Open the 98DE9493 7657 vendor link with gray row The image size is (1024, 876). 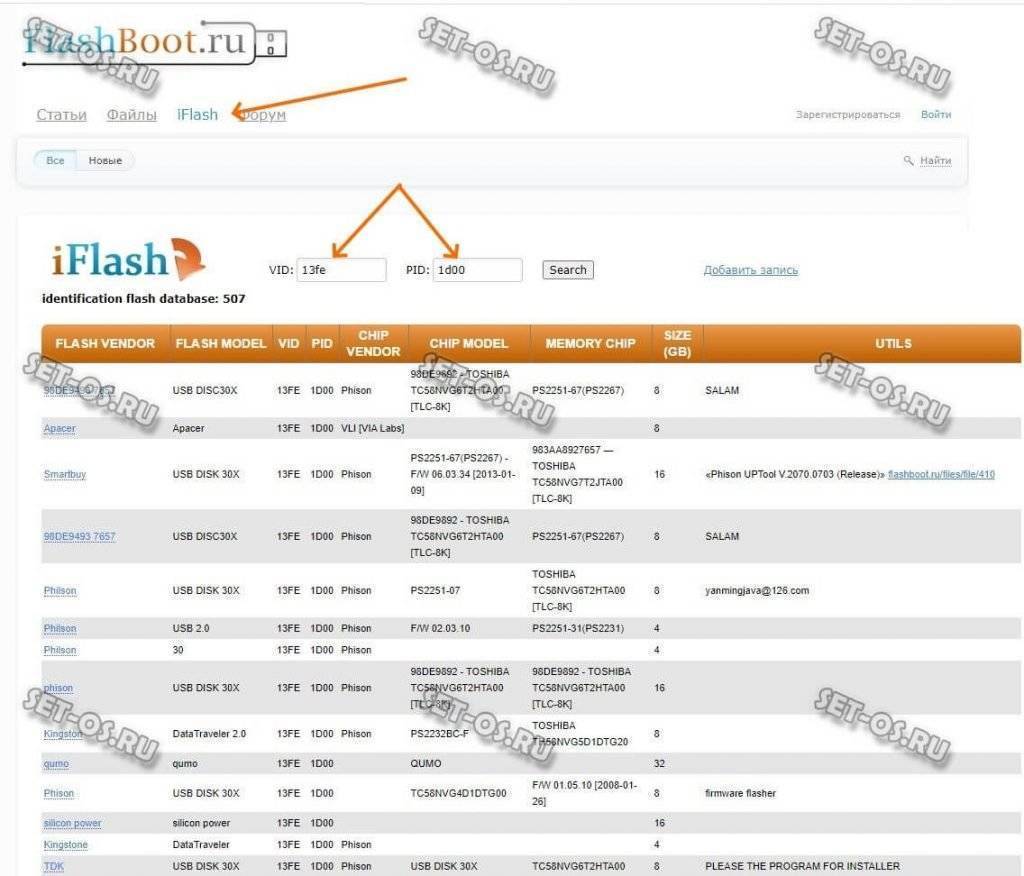pos(79,536)
